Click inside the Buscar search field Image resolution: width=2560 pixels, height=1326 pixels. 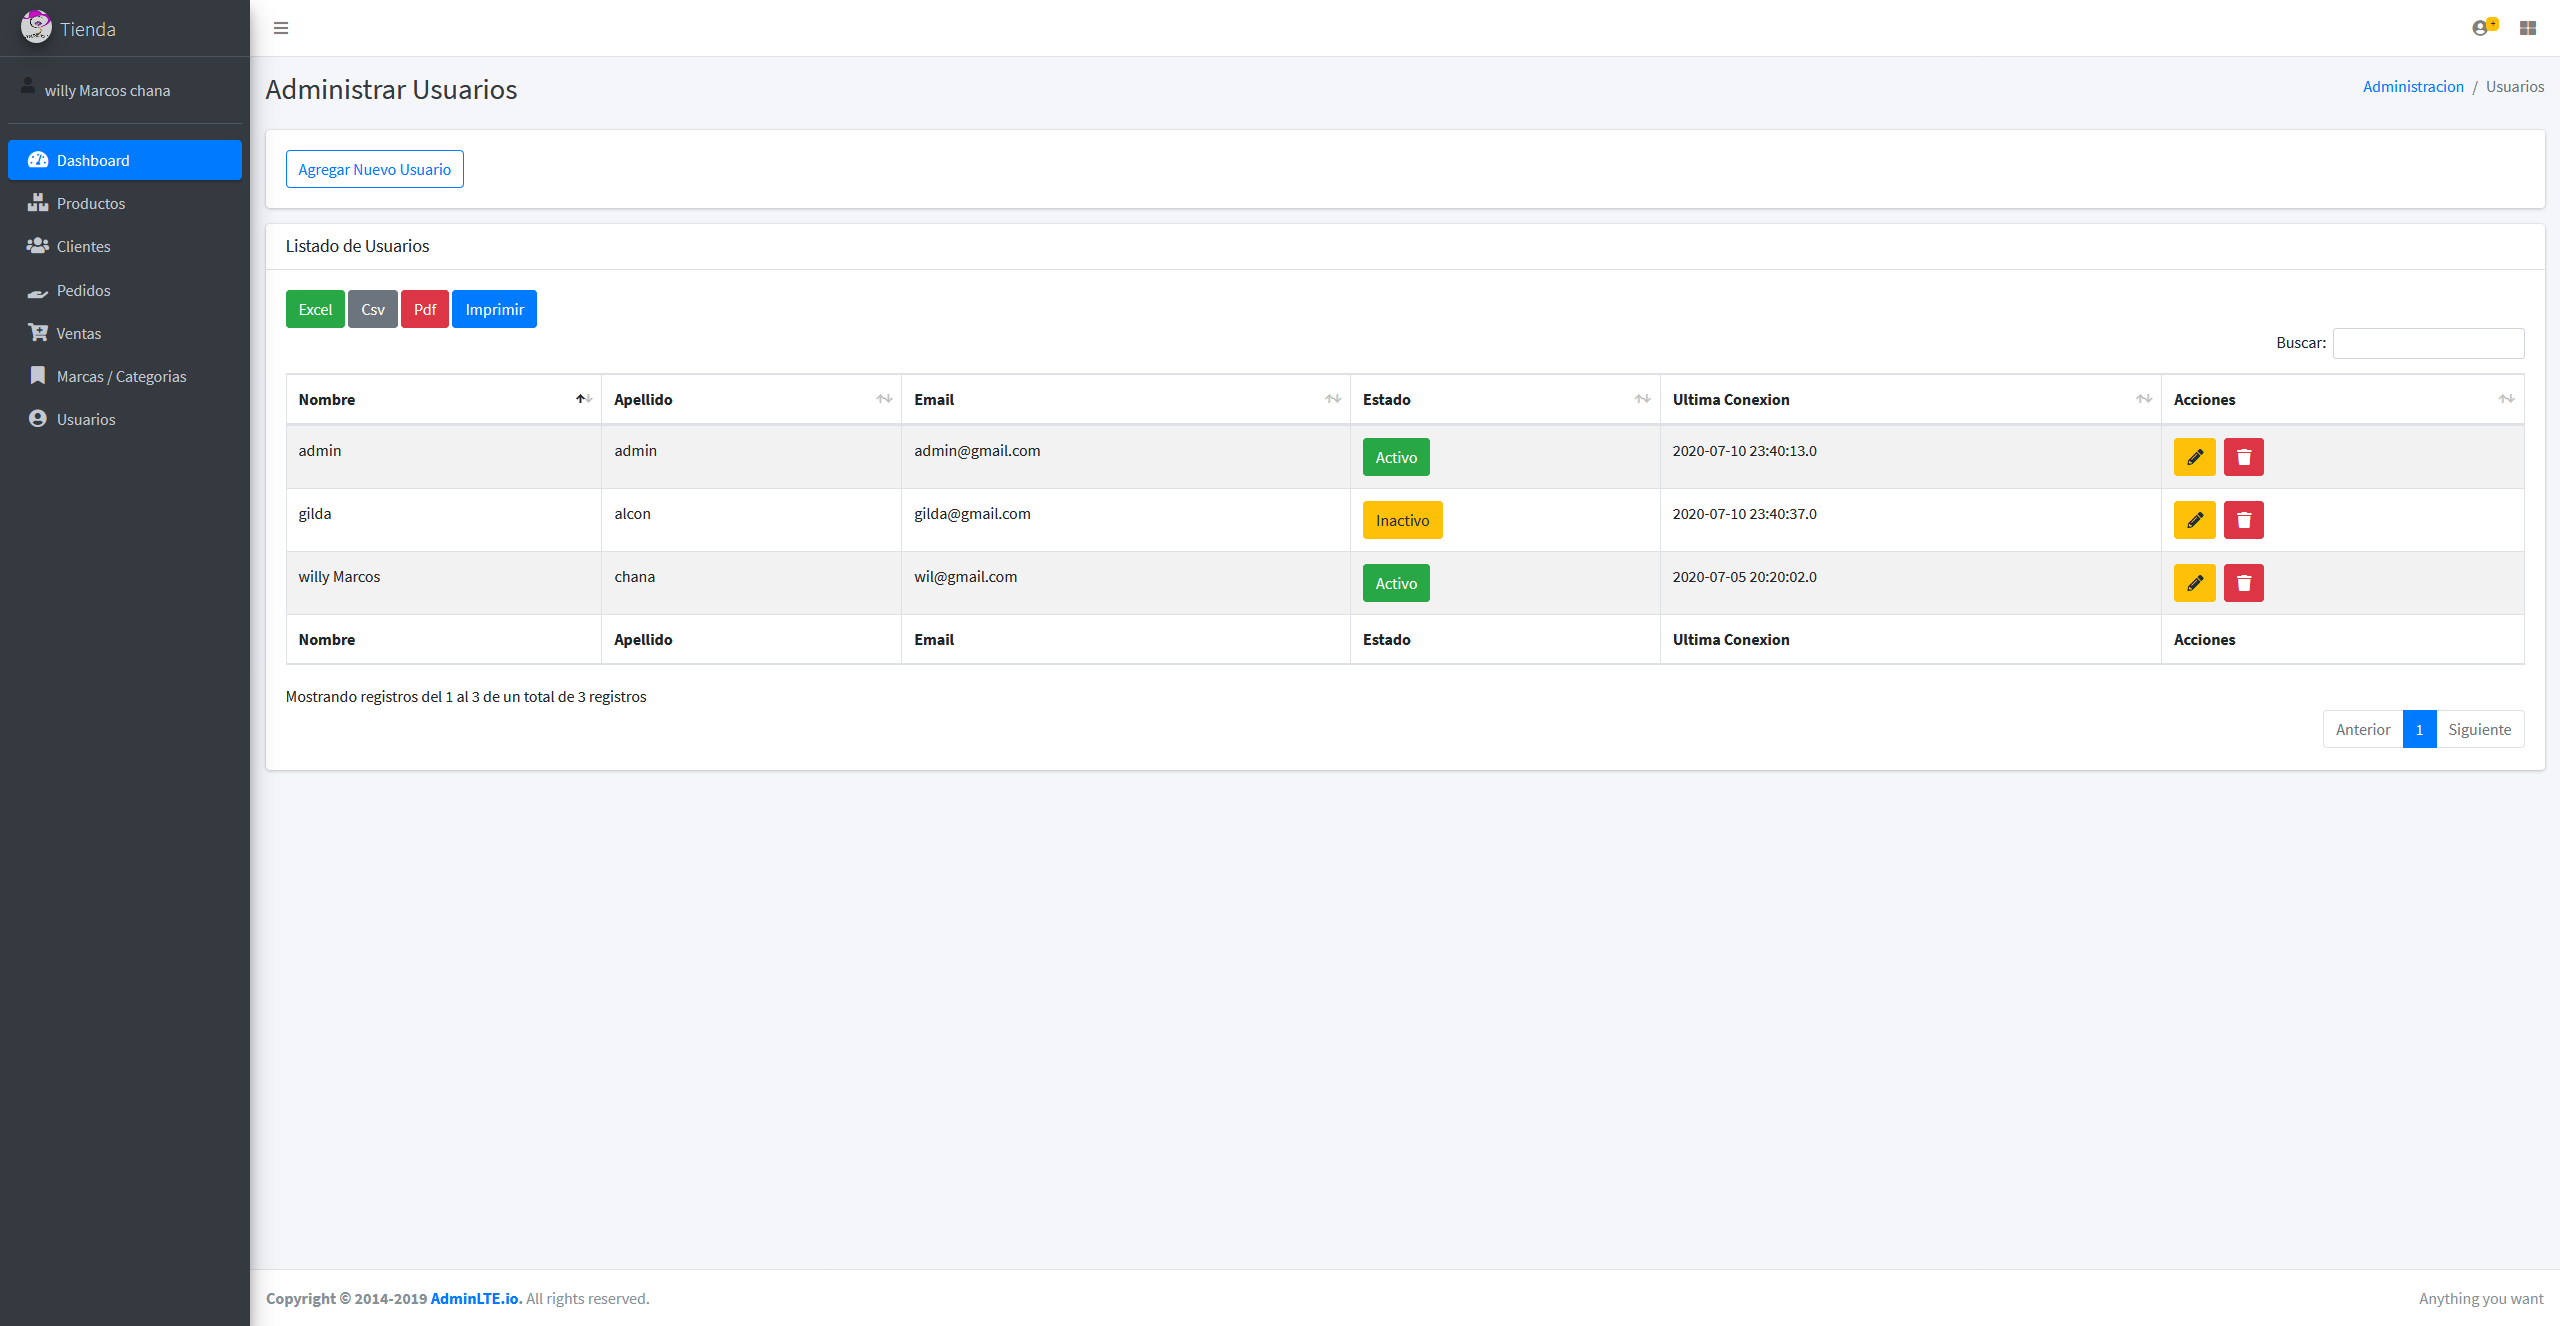pos(2428,343)
